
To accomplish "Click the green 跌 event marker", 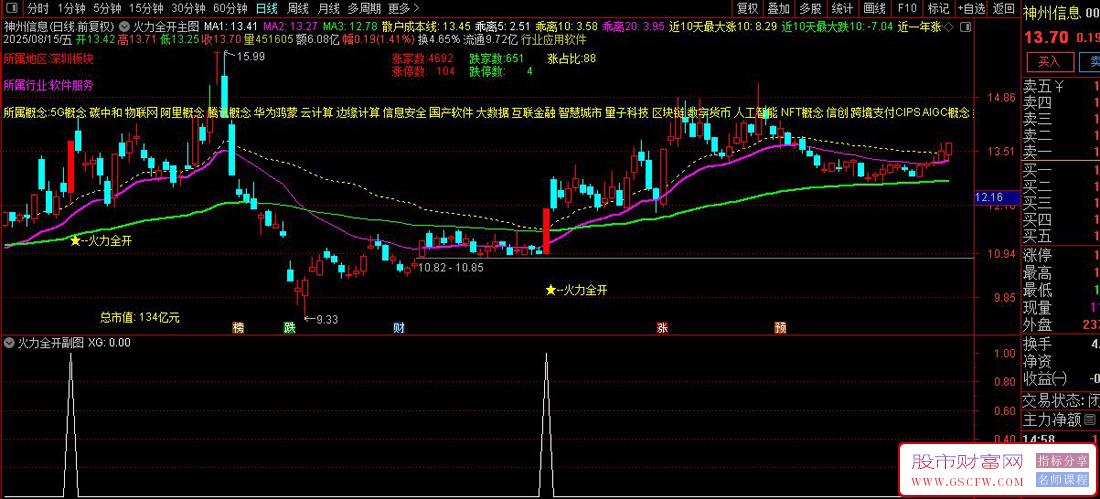I will [x=289, y=327].
